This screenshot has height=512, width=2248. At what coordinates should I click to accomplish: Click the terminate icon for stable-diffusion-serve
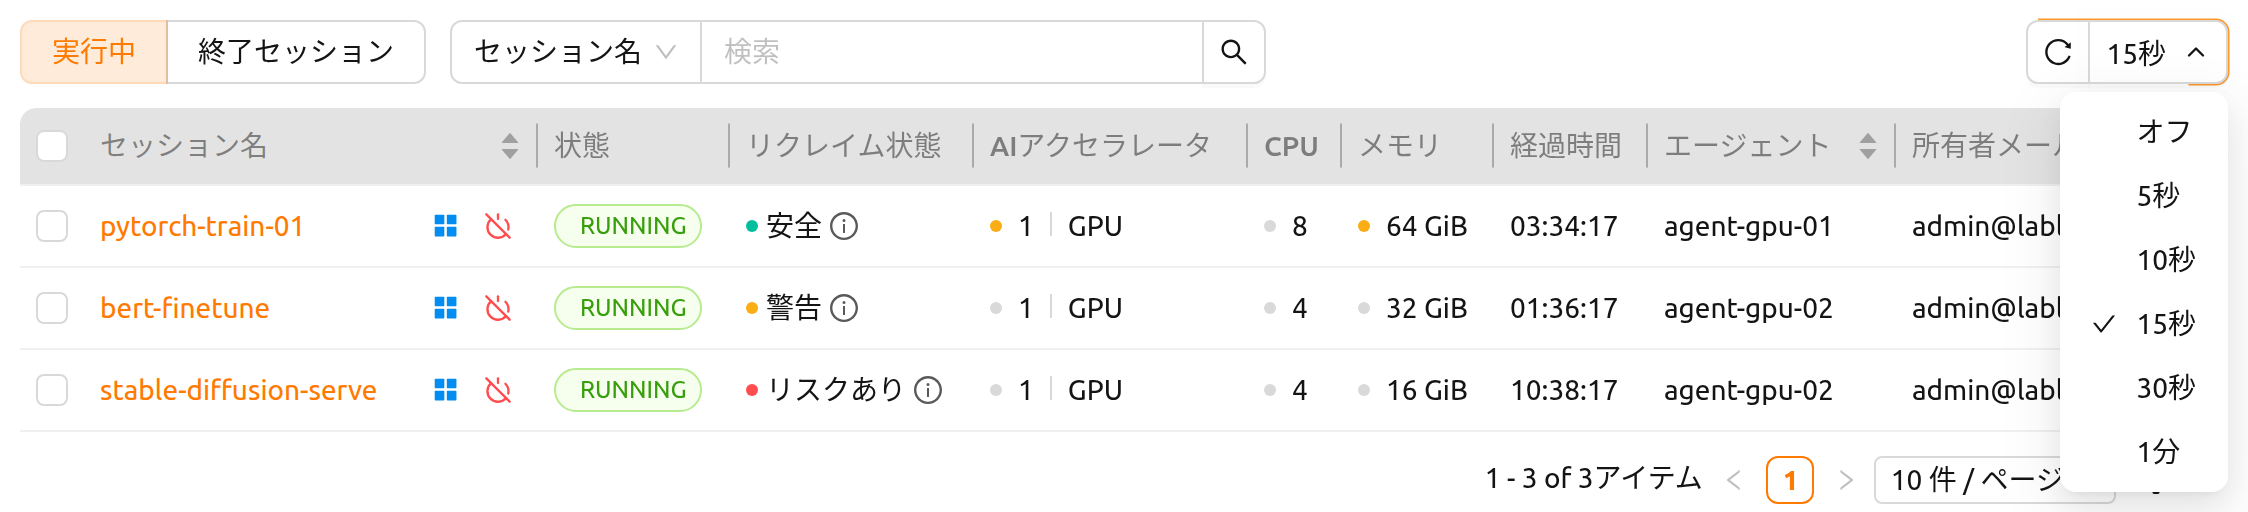point(498,390)
